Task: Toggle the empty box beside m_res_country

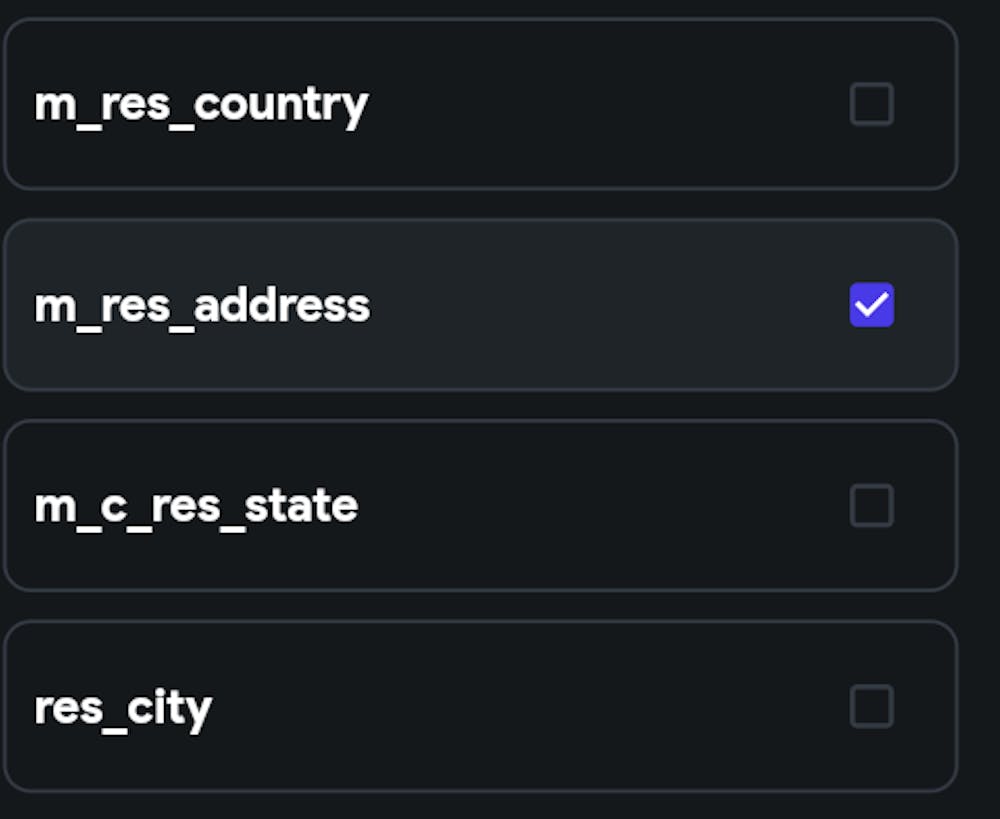Action: coord(871,104)
